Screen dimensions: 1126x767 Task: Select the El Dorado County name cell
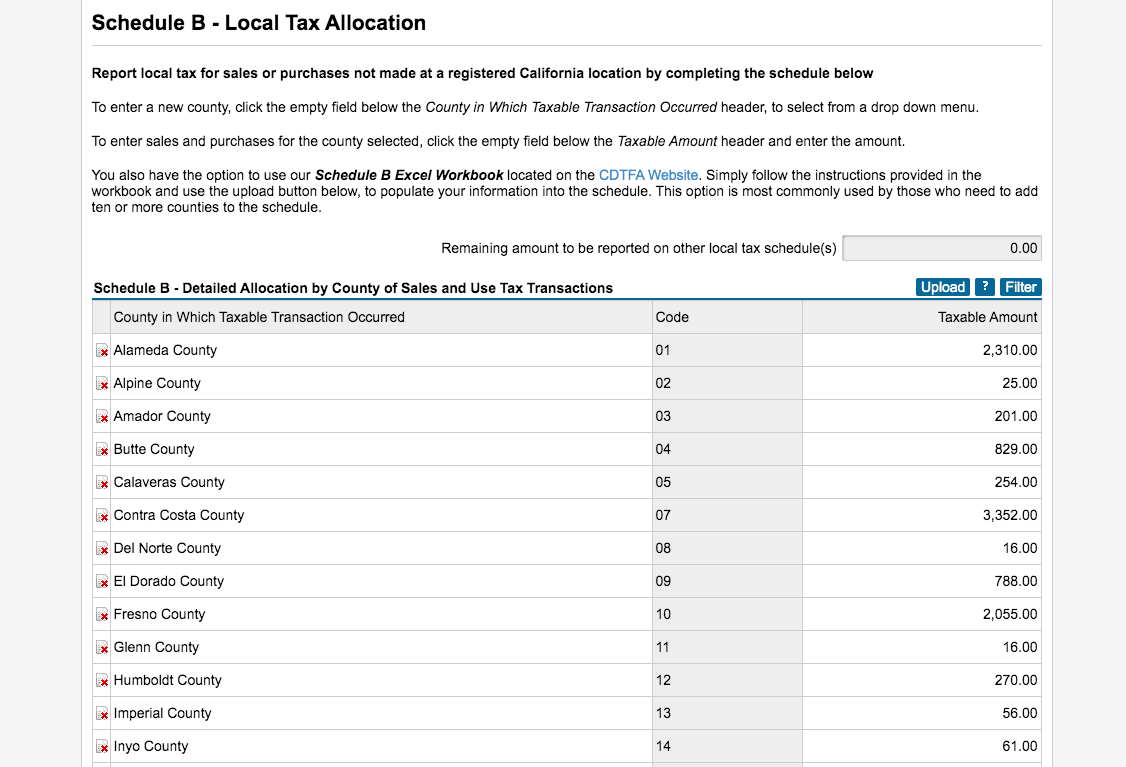pos(381,582)
